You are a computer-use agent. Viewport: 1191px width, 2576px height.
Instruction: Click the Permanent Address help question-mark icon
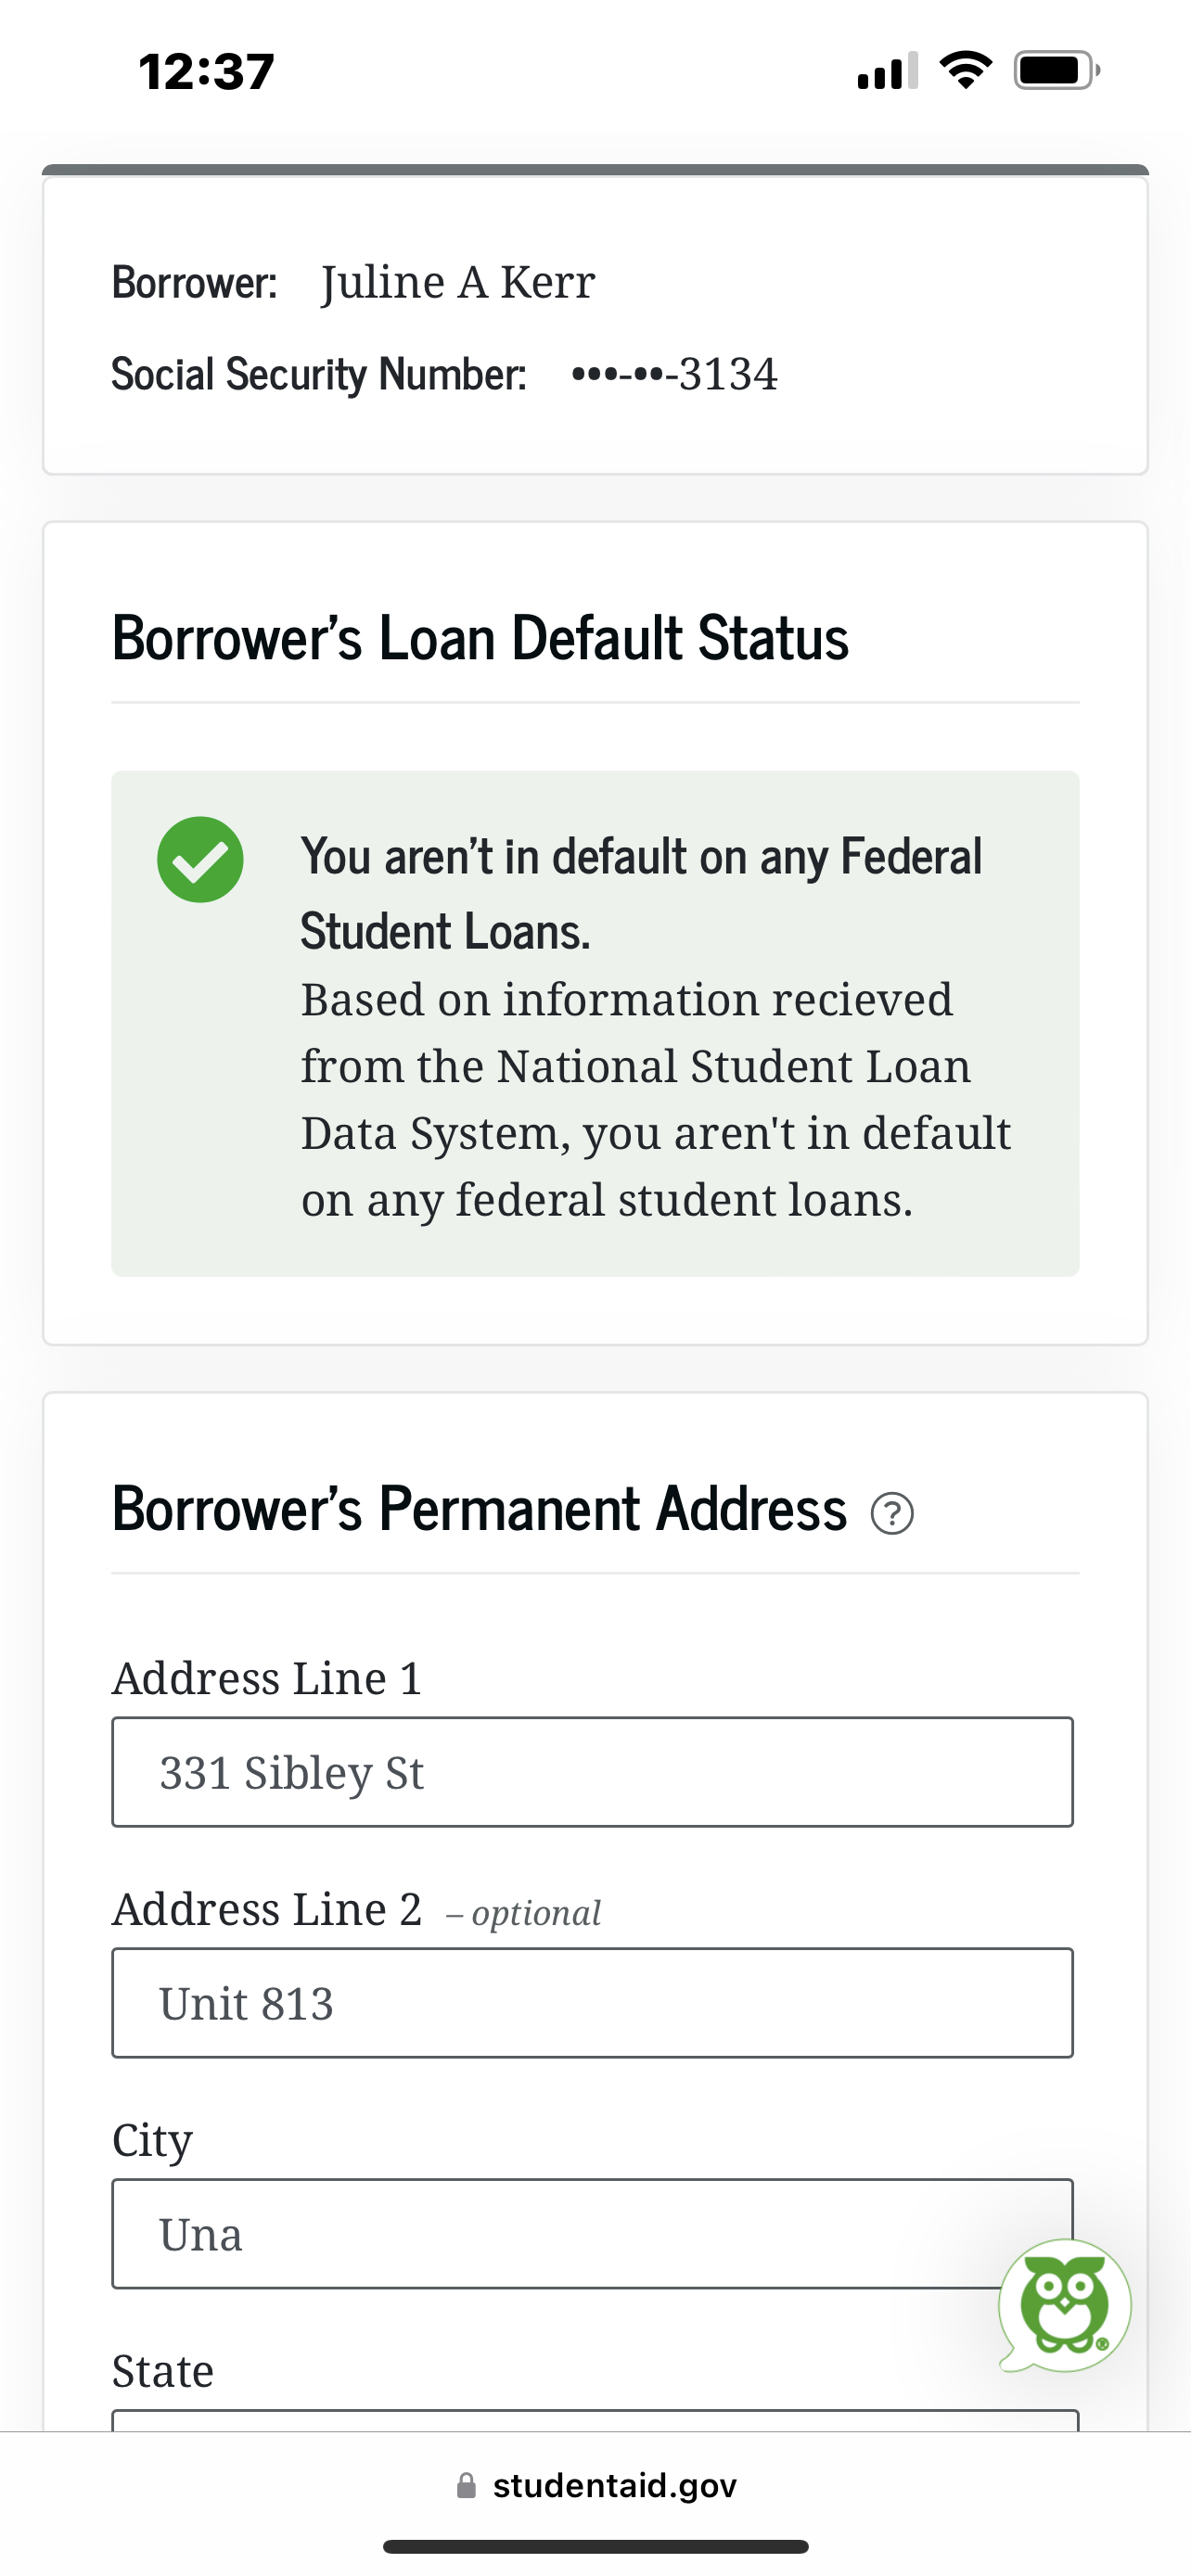point(892,1513)
